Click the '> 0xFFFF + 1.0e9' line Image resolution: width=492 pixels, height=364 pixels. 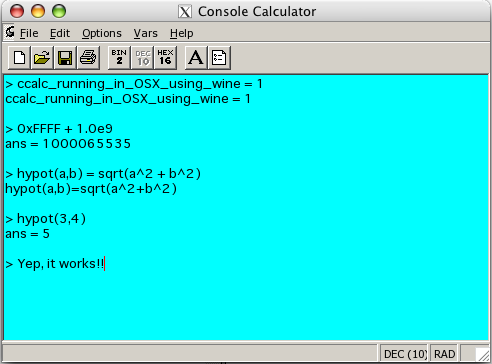59,129
